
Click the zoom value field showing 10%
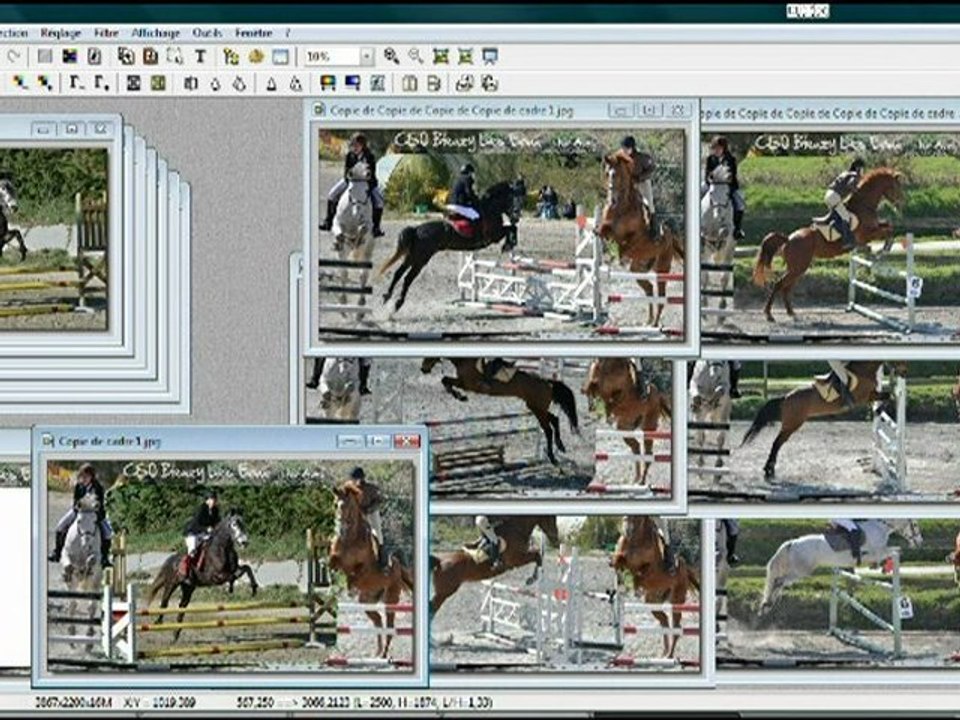click(332, 56)
